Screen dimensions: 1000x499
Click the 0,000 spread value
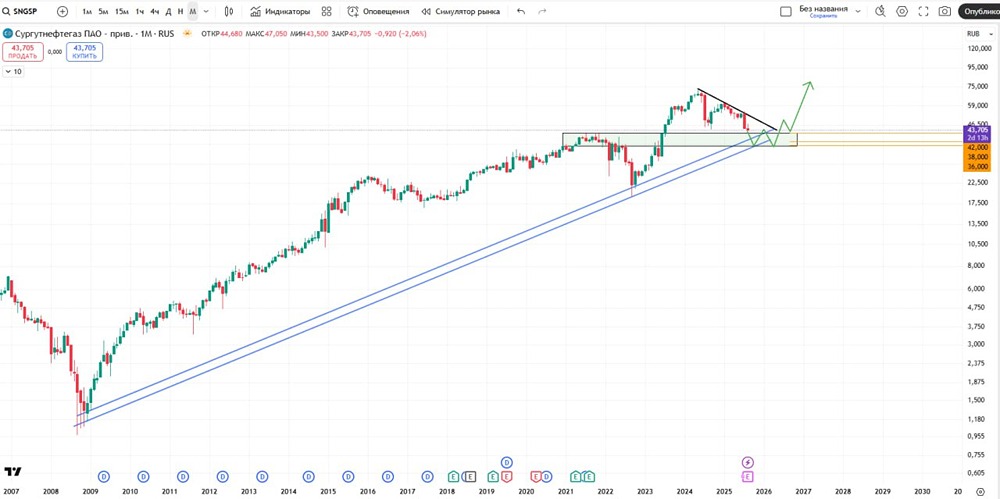tap(55, 52)
